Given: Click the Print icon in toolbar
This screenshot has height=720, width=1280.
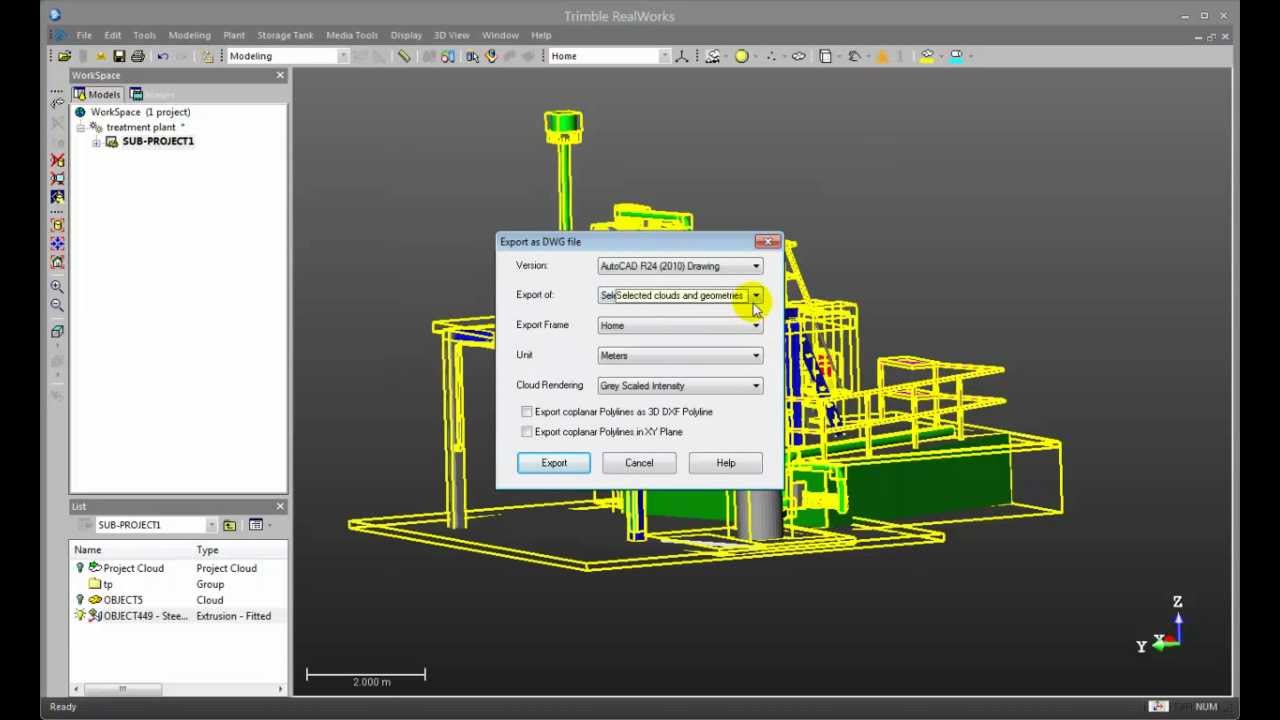Looking at the screenshot, I should (x=138, y=56).
